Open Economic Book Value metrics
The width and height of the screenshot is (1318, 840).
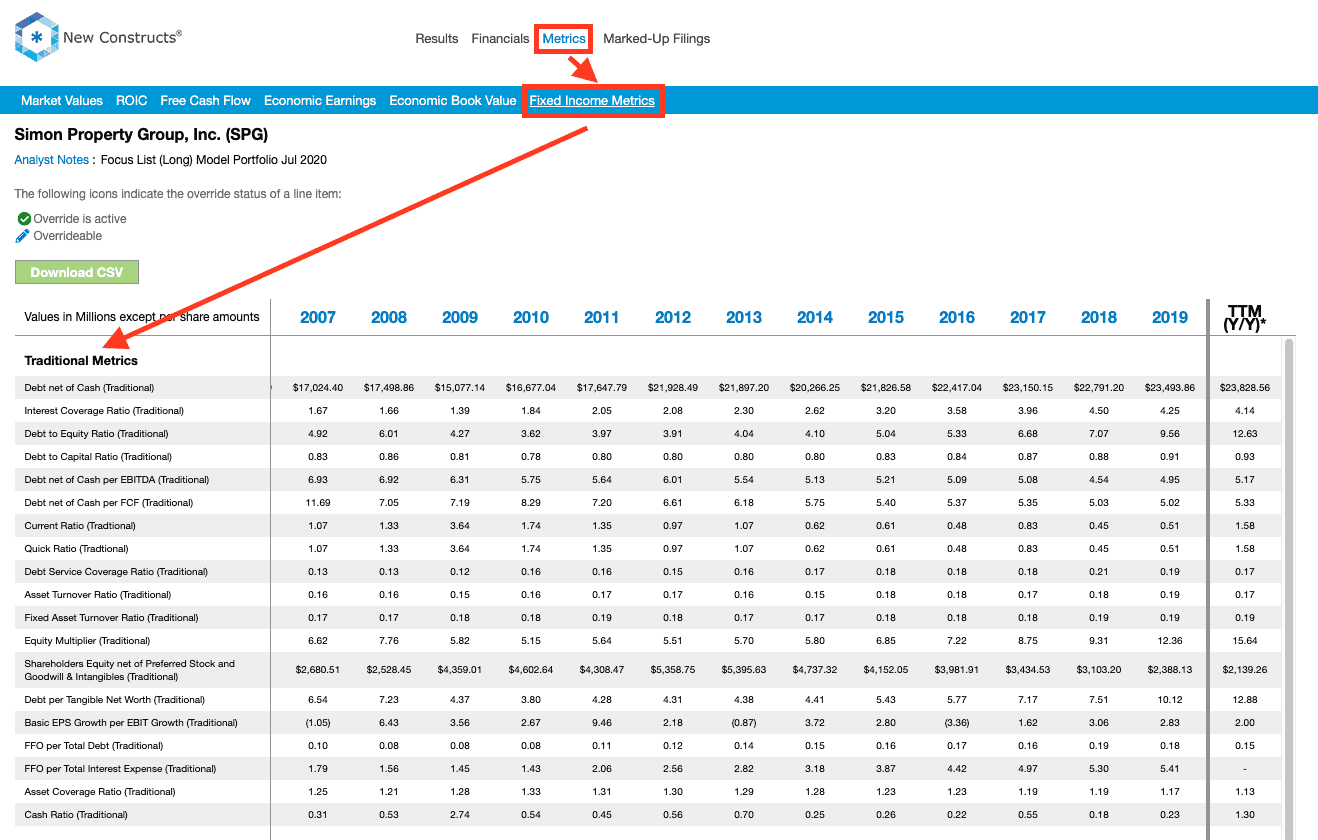452,100
